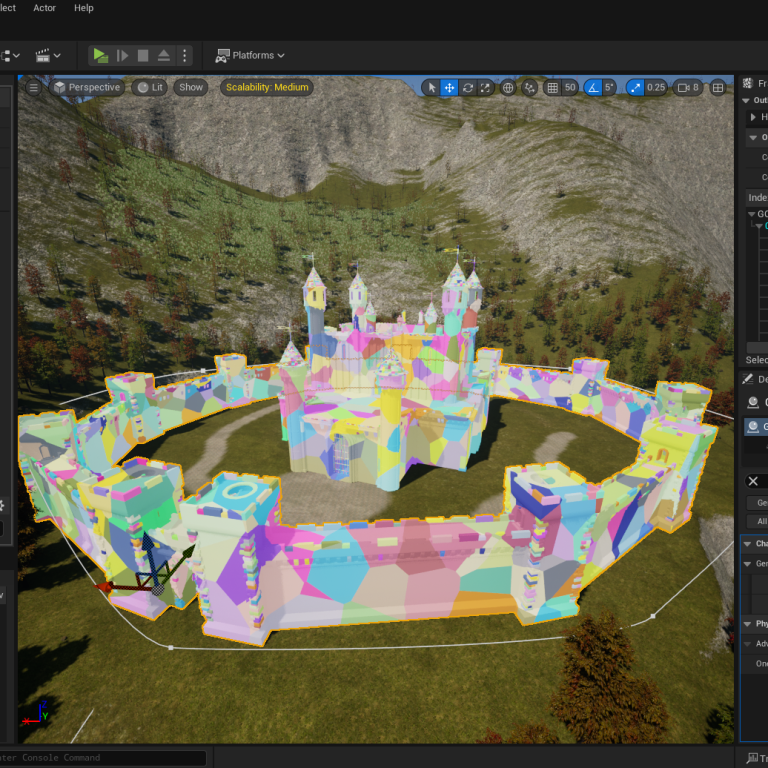Change the Lit view mode
The width and height of the screenshot is (768, 768).
[150, 88]
